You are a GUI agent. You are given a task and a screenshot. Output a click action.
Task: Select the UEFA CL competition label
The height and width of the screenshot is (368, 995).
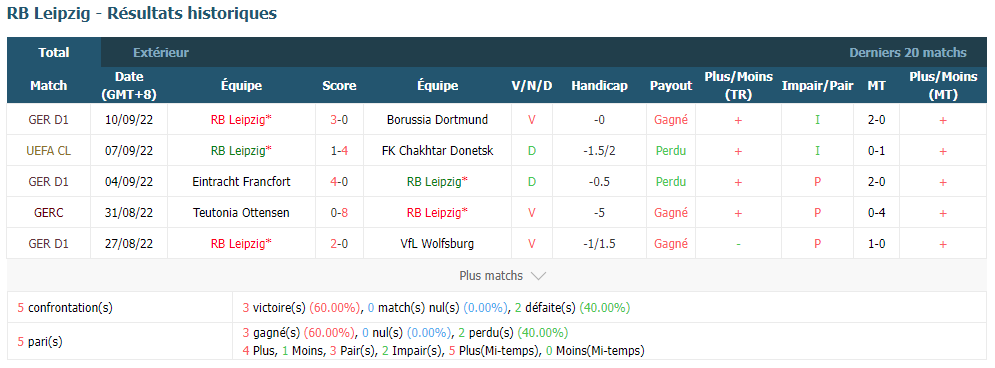coord(48,150)
